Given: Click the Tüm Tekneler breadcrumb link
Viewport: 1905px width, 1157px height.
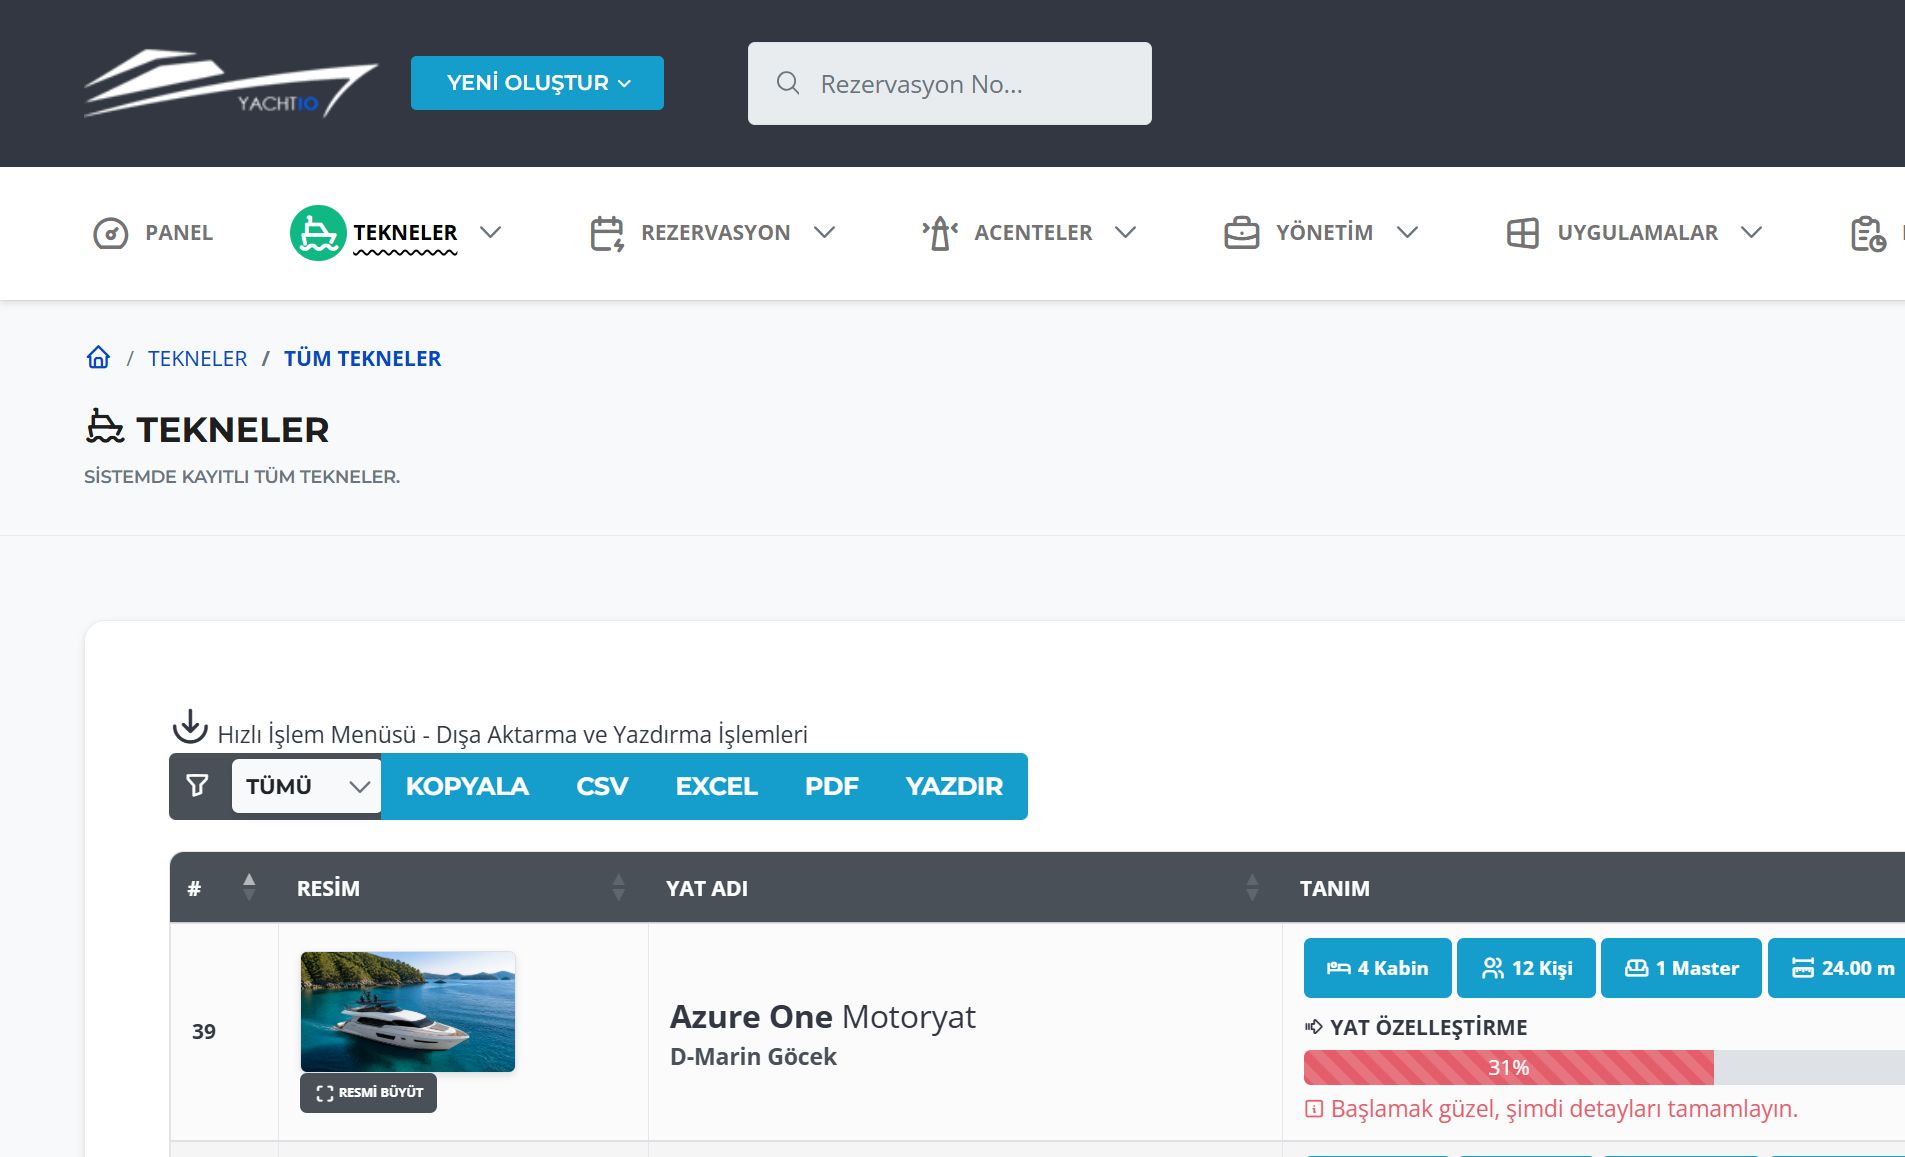Looking at the screenshot, I should click(x=362, y=358).
